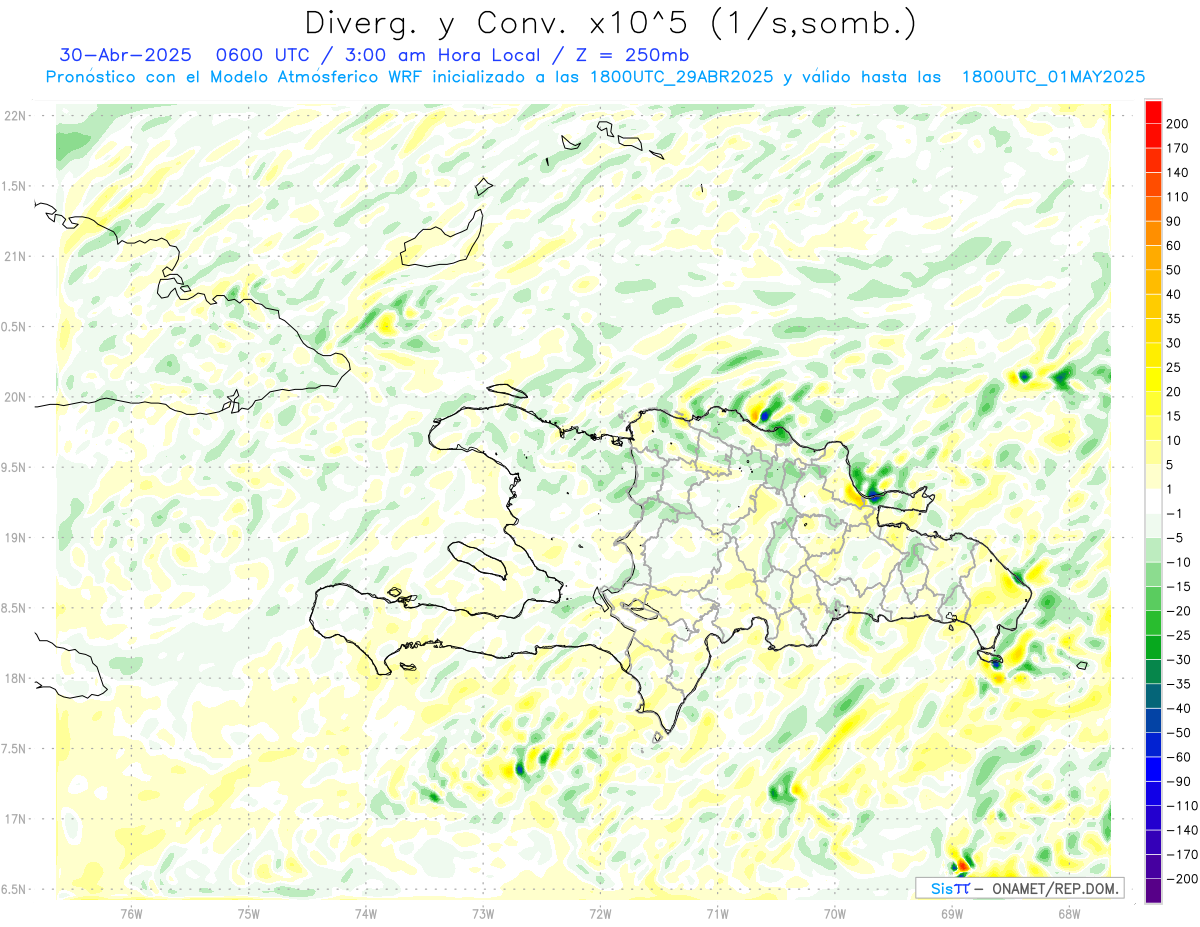Image resolution: width=1200 pixels, height=927 pixels.
Task: Click the '70W' longitude label
Action: 834,913
